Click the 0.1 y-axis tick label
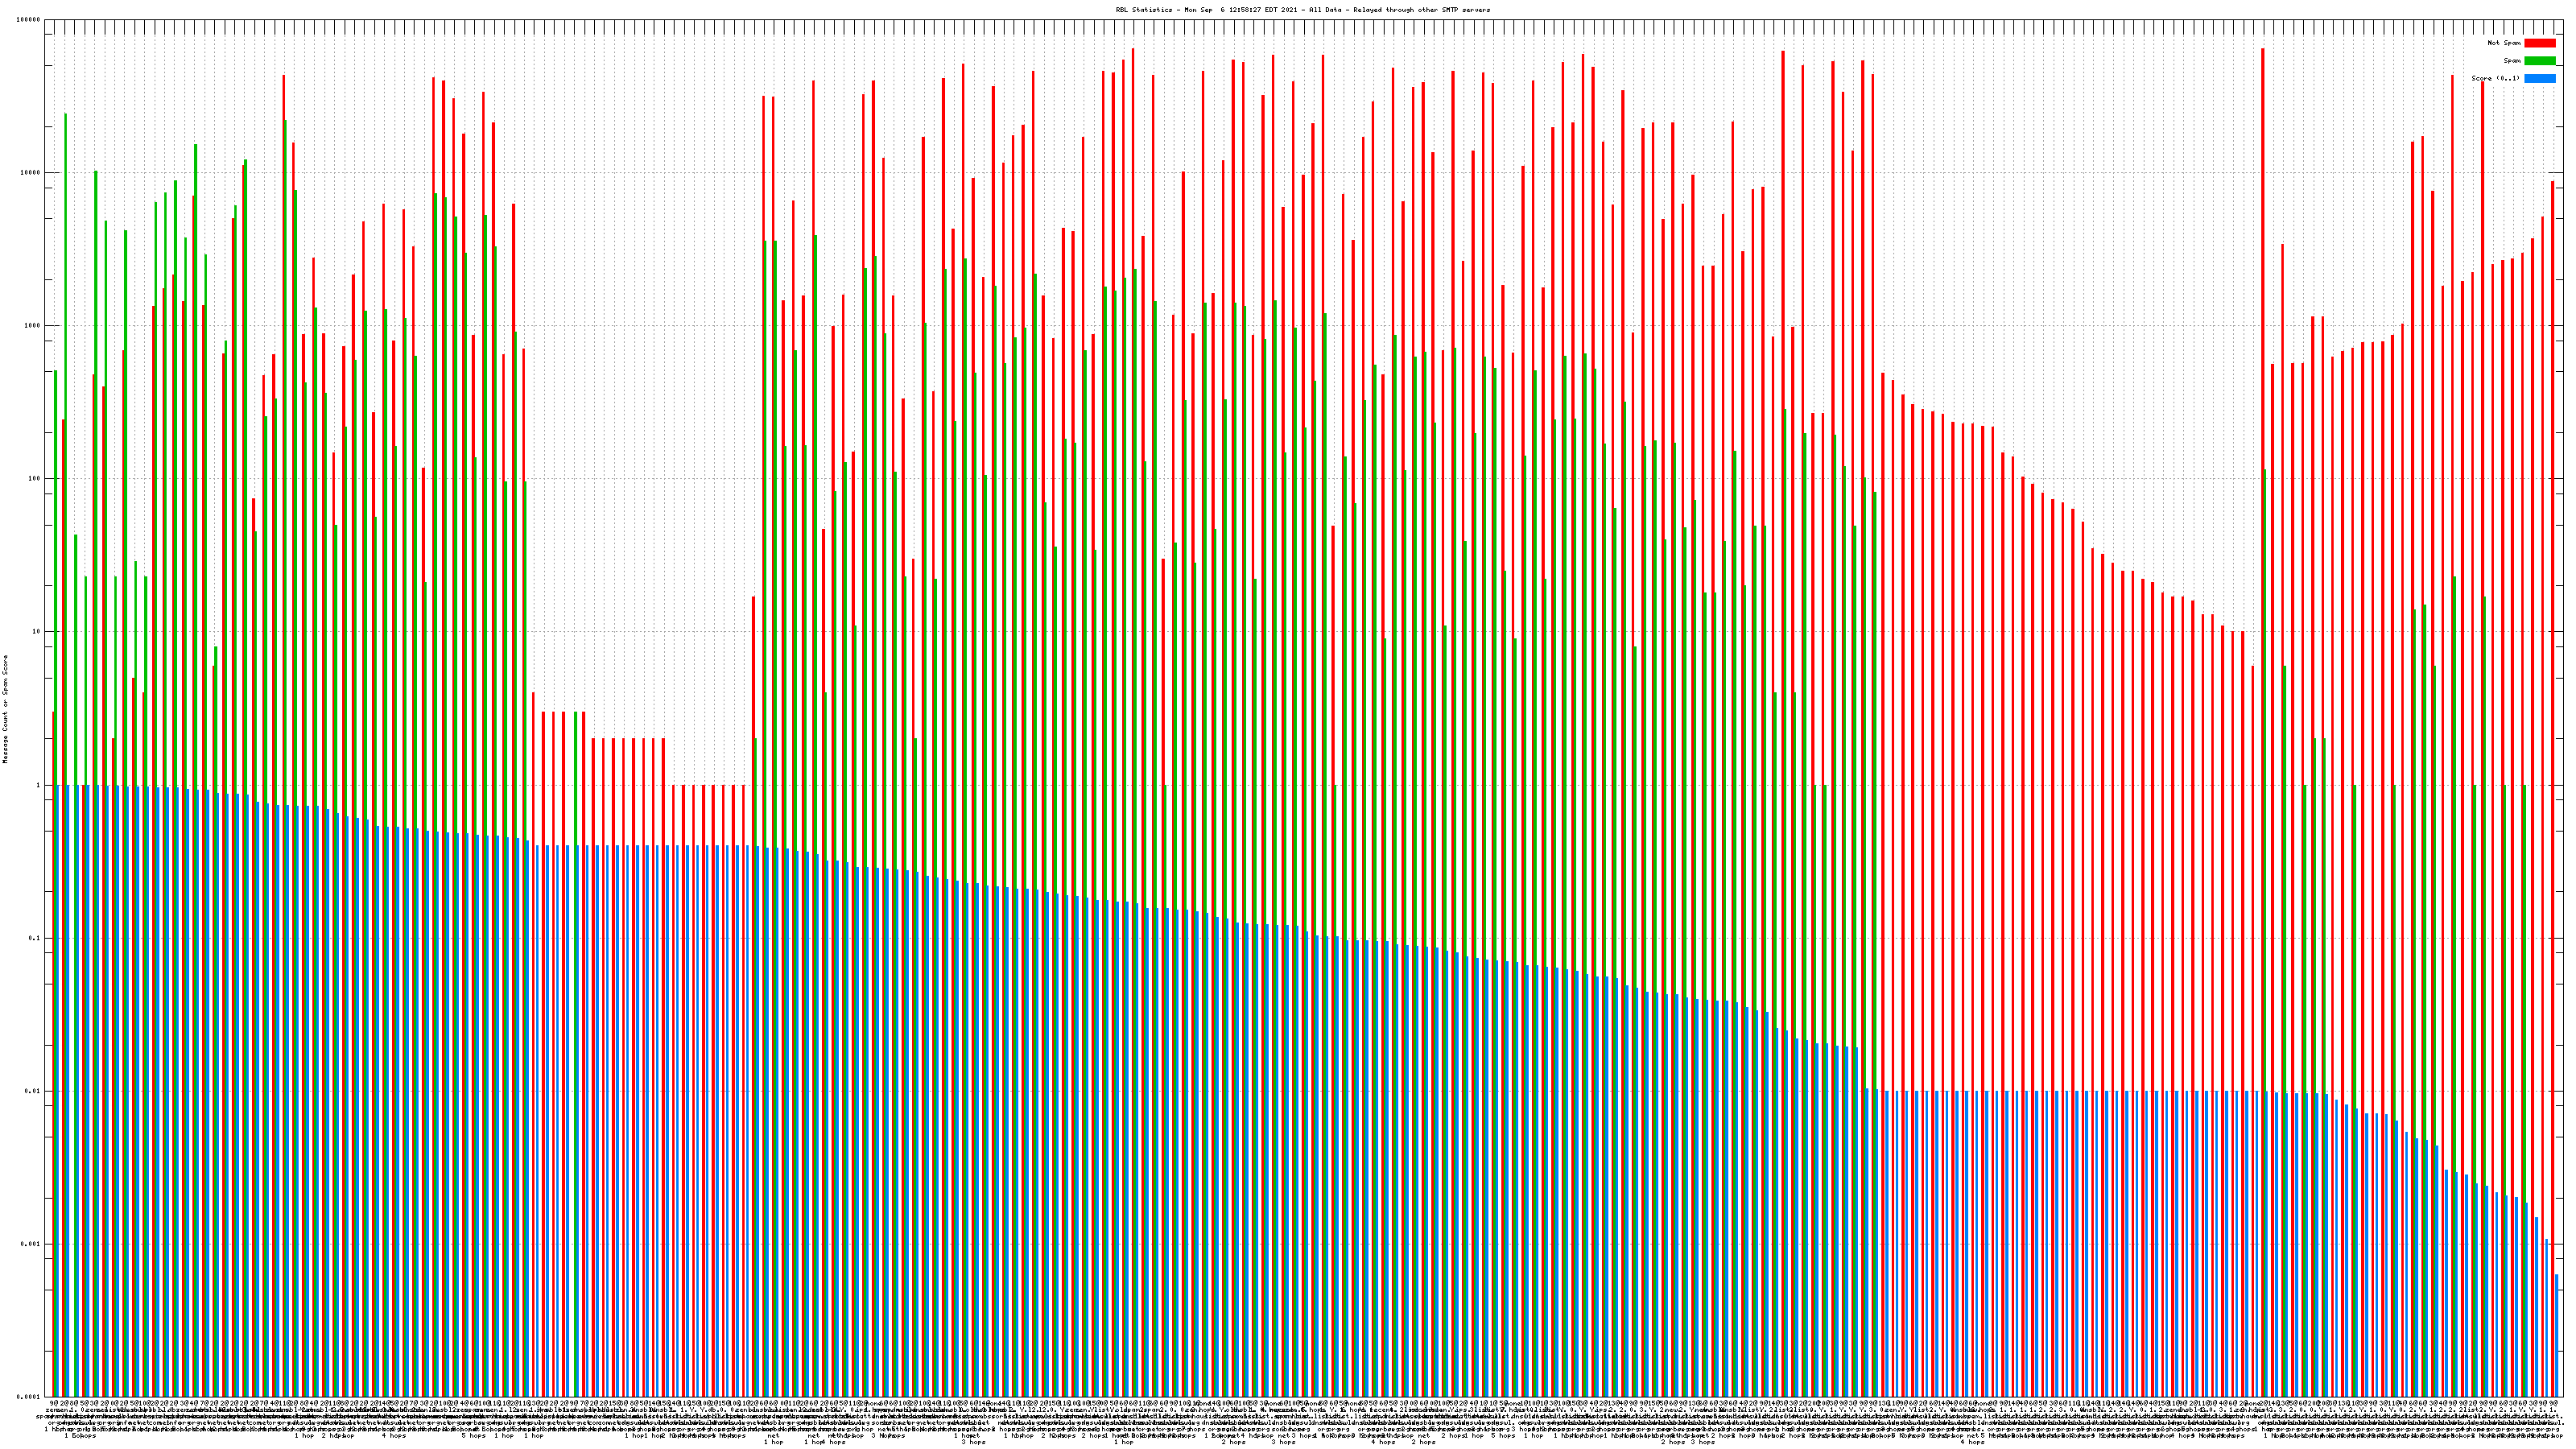Viewport: 2576px width, 1449px height. point(35,938)
